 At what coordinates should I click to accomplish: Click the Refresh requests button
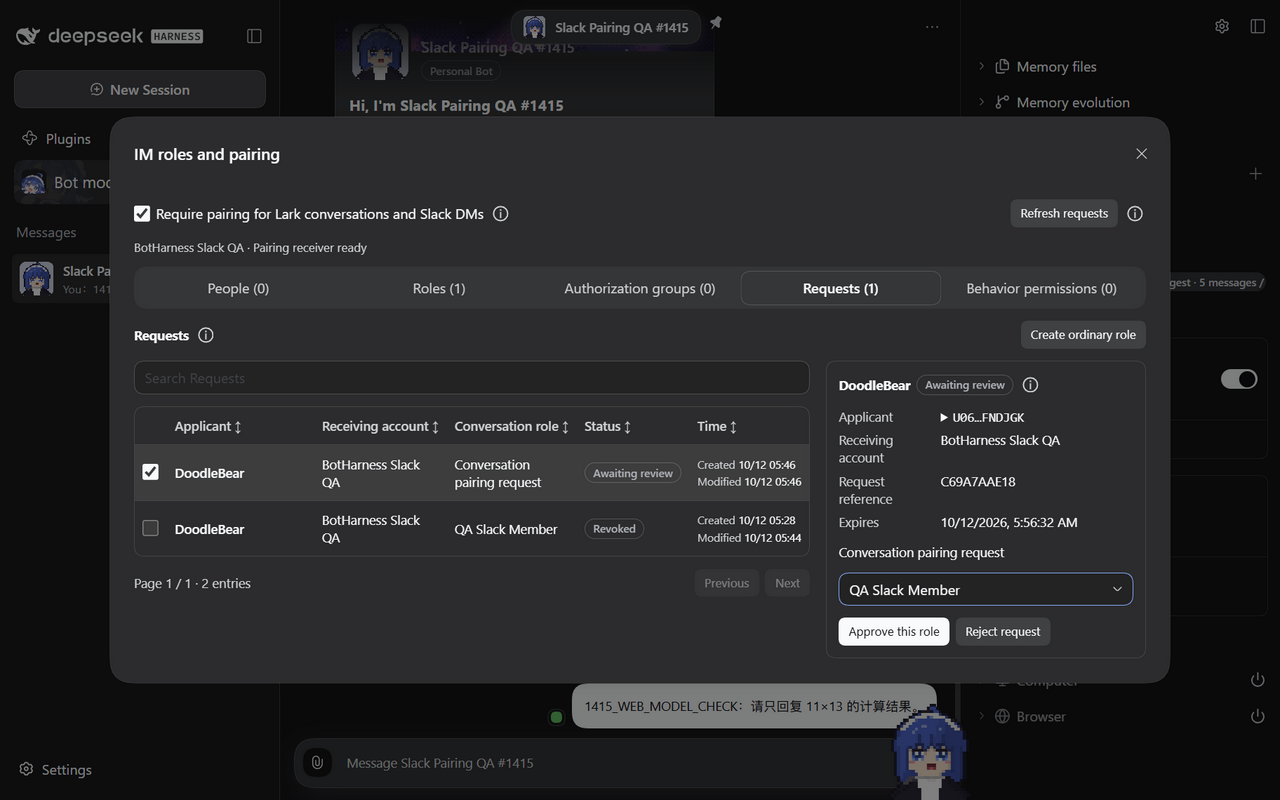(x=1064, y=214)
